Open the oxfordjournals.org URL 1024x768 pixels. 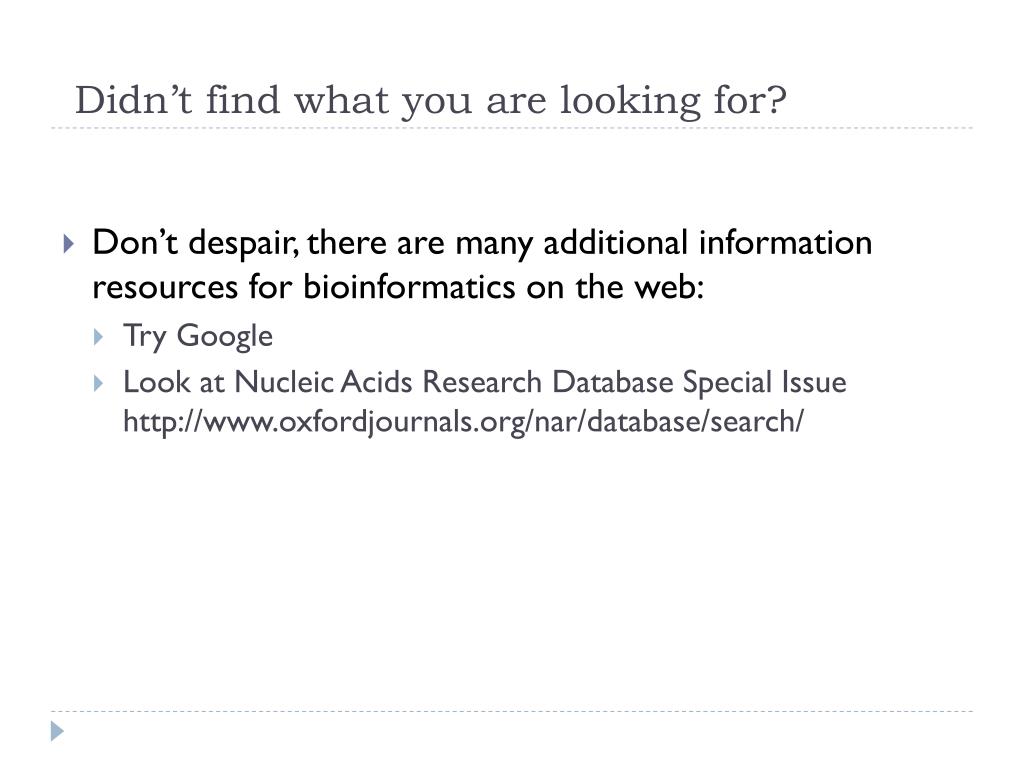463,422
